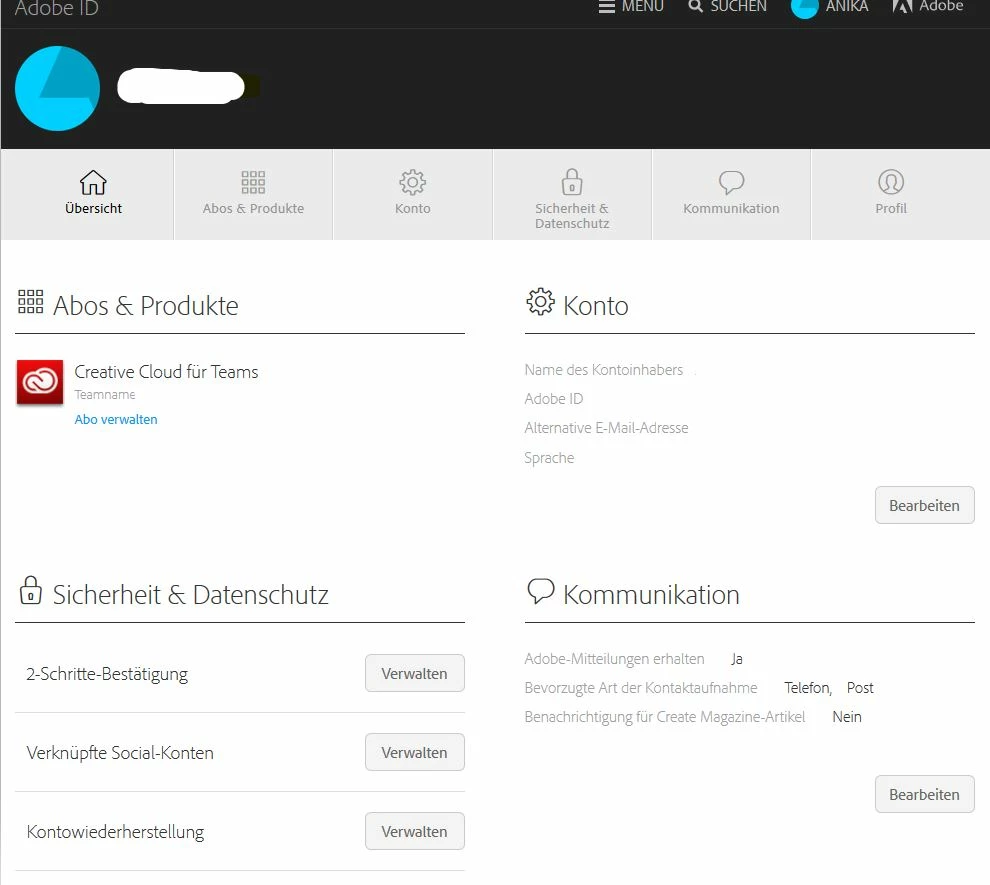The image size is (990, 885).
Task: Click the Ja value
Action: [x=737, y=659]
